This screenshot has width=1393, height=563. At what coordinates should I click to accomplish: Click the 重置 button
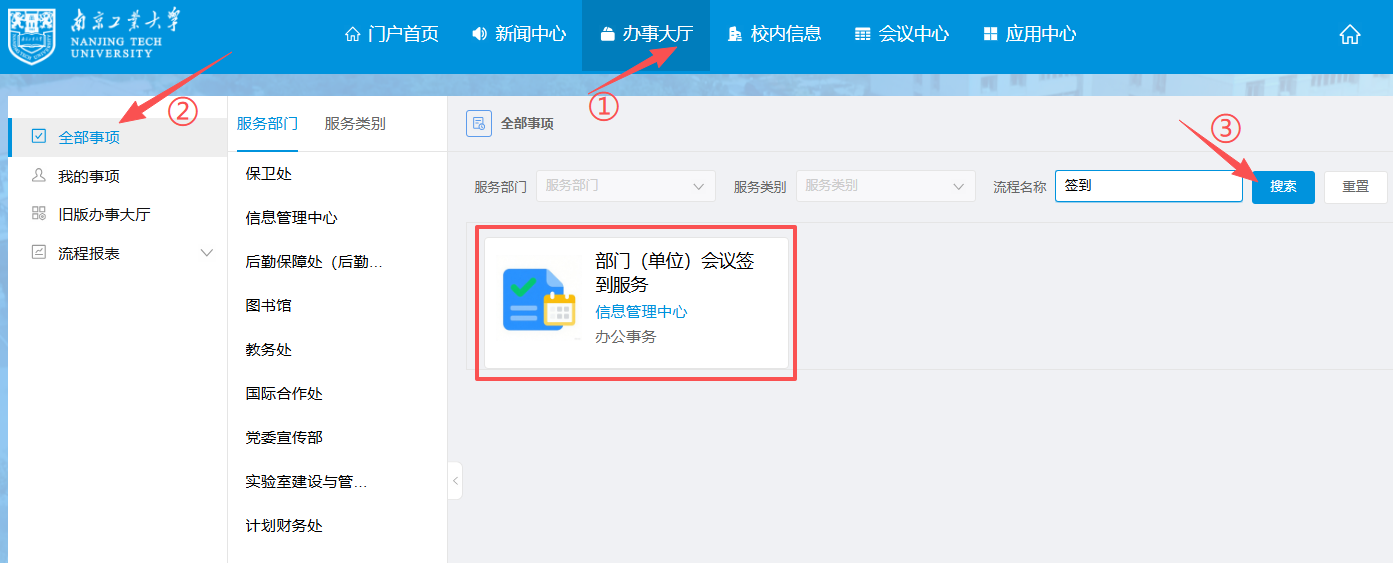(1355, 187)
